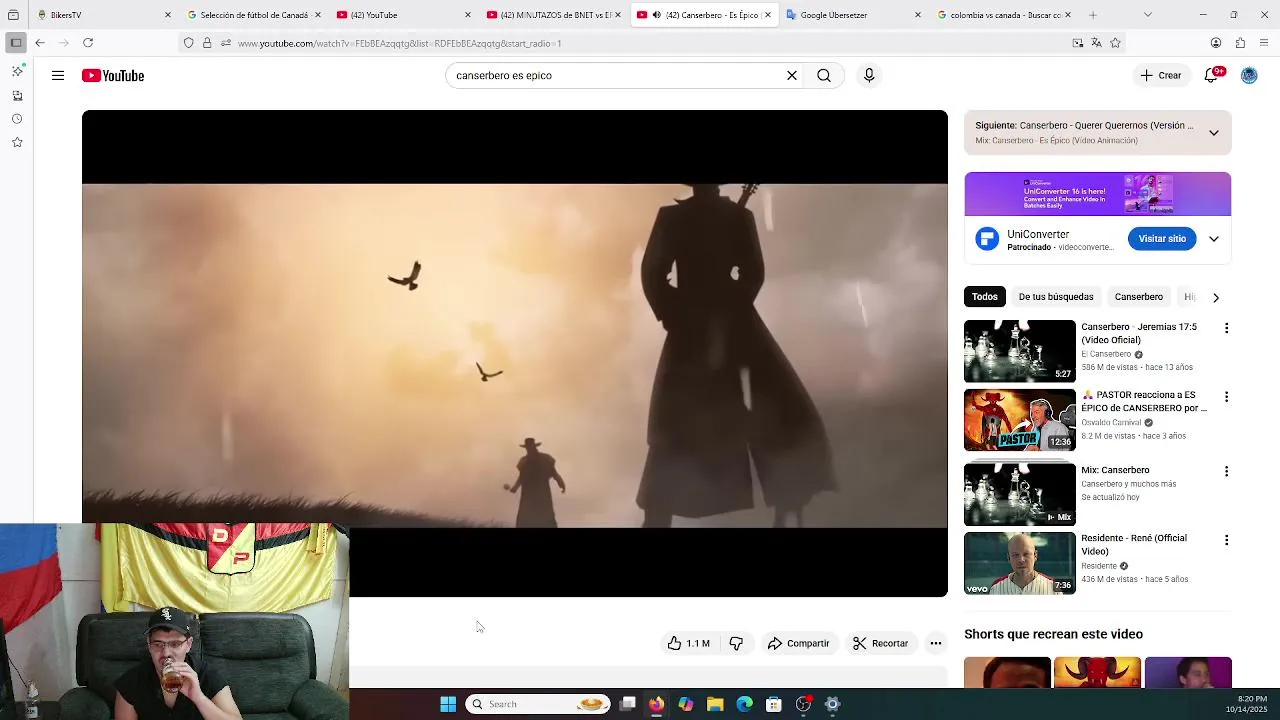Click the Windows taskbar Search box
Screen dimensions: 1280x720
539,704
